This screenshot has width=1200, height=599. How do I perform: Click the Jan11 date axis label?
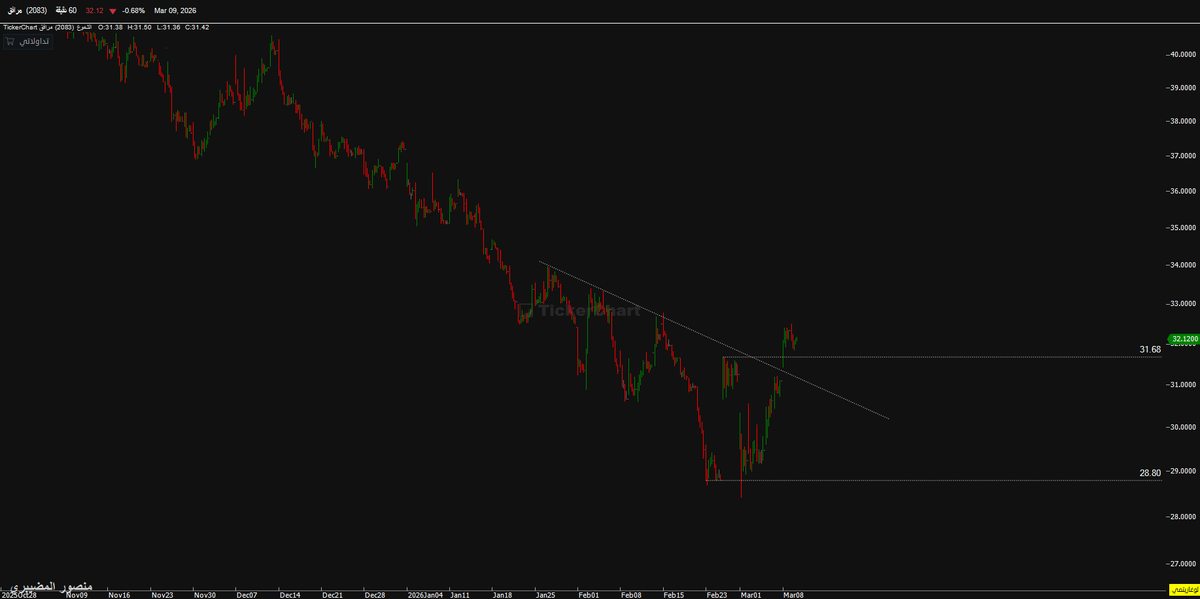(460, 594)
